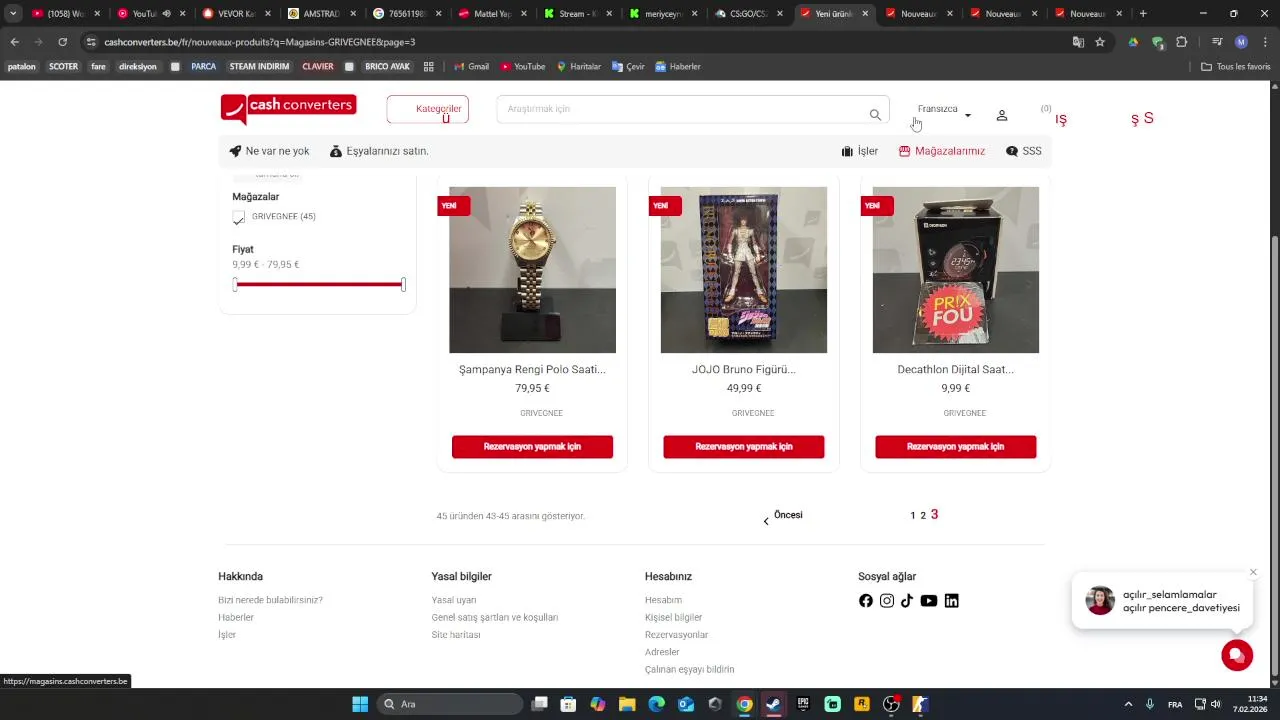Open Çalınan eşyayı bildirin link
This screenshot has height=720, width=1280.
coord(689,669)
